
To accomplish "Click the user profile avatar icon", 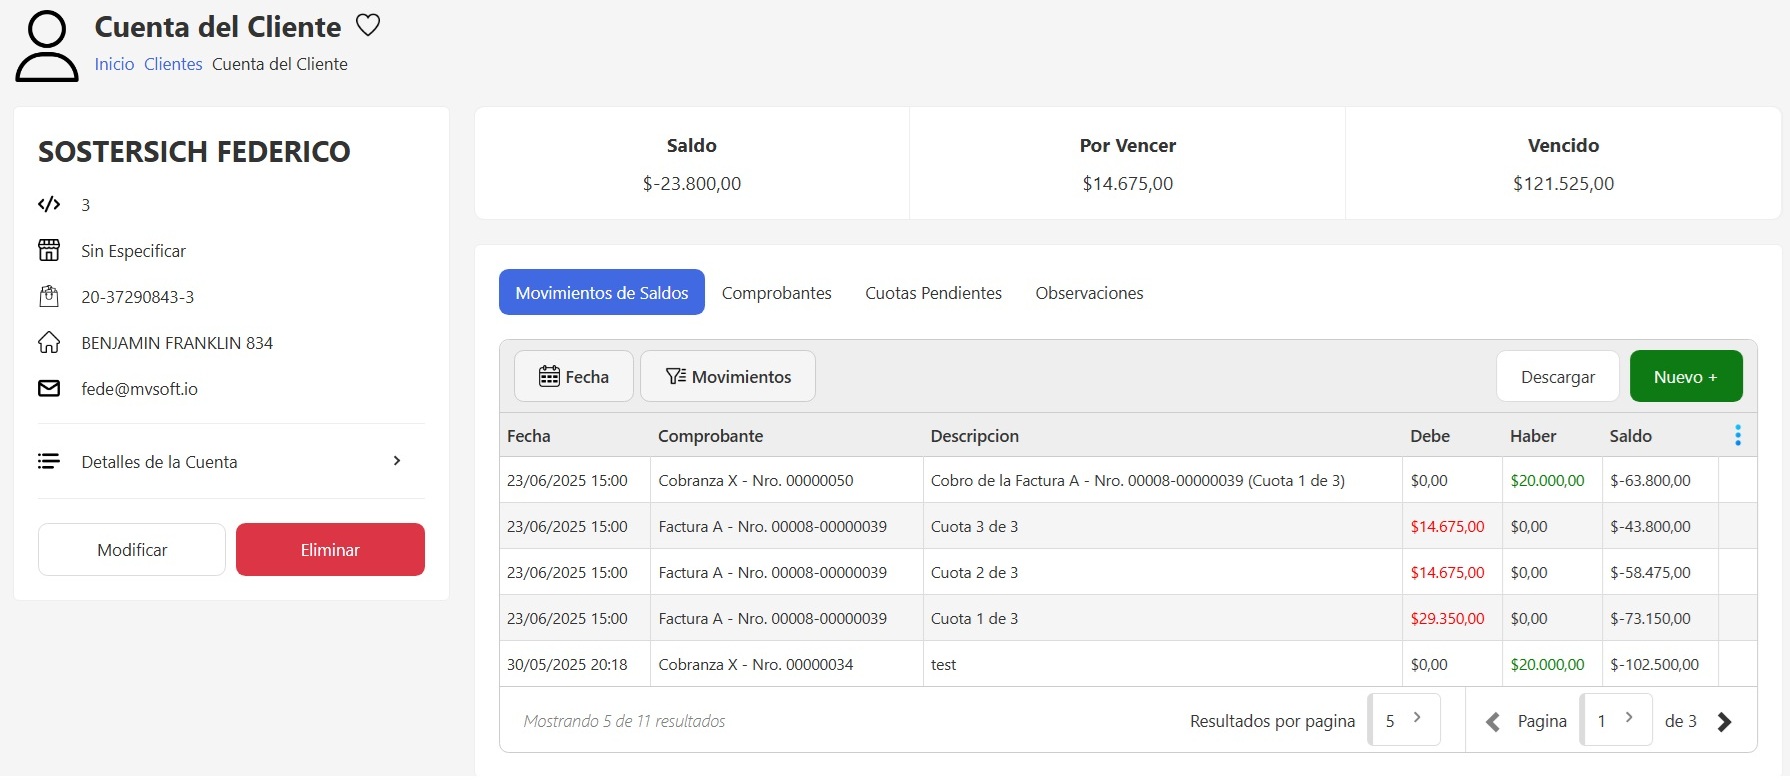I will tap(46, 46).
